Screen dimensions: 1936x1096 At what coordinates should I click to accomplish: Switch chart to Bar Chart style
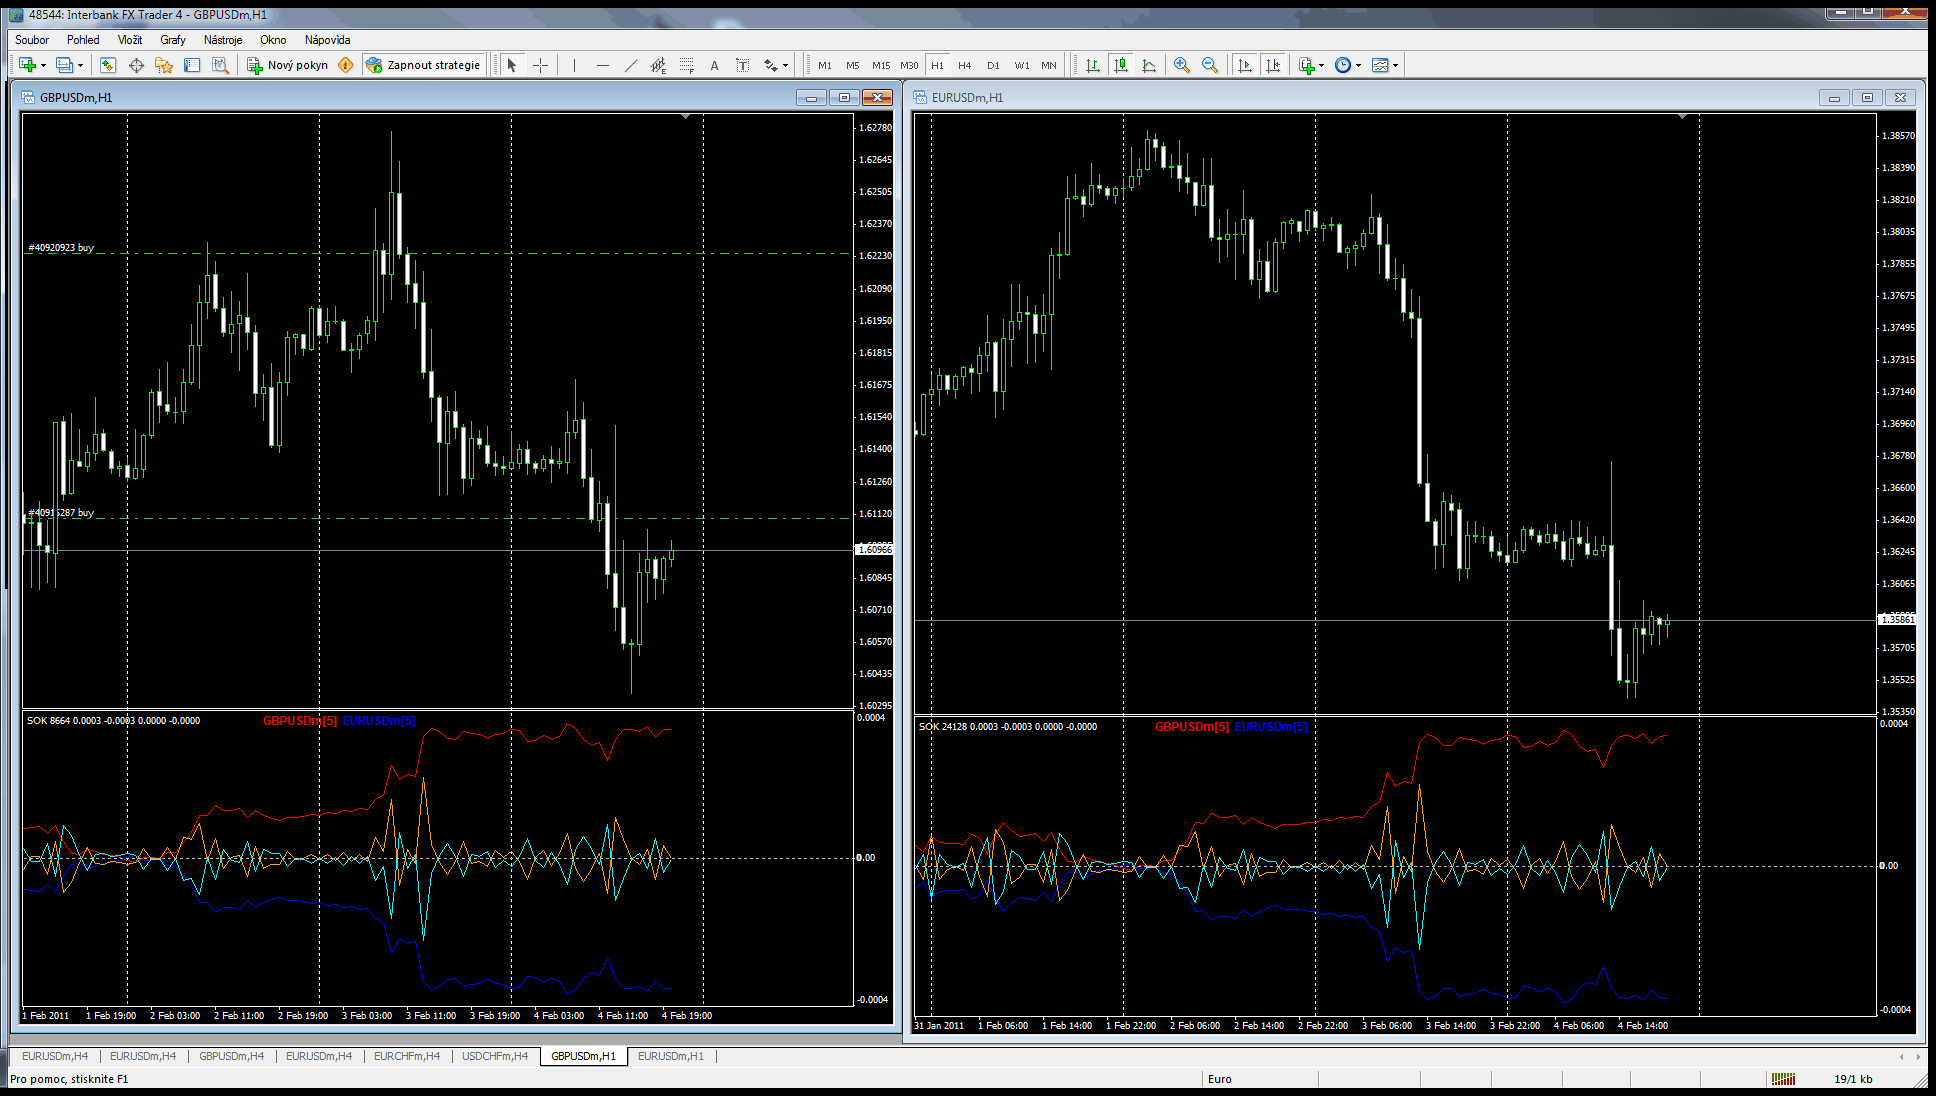coord(1093,65)
